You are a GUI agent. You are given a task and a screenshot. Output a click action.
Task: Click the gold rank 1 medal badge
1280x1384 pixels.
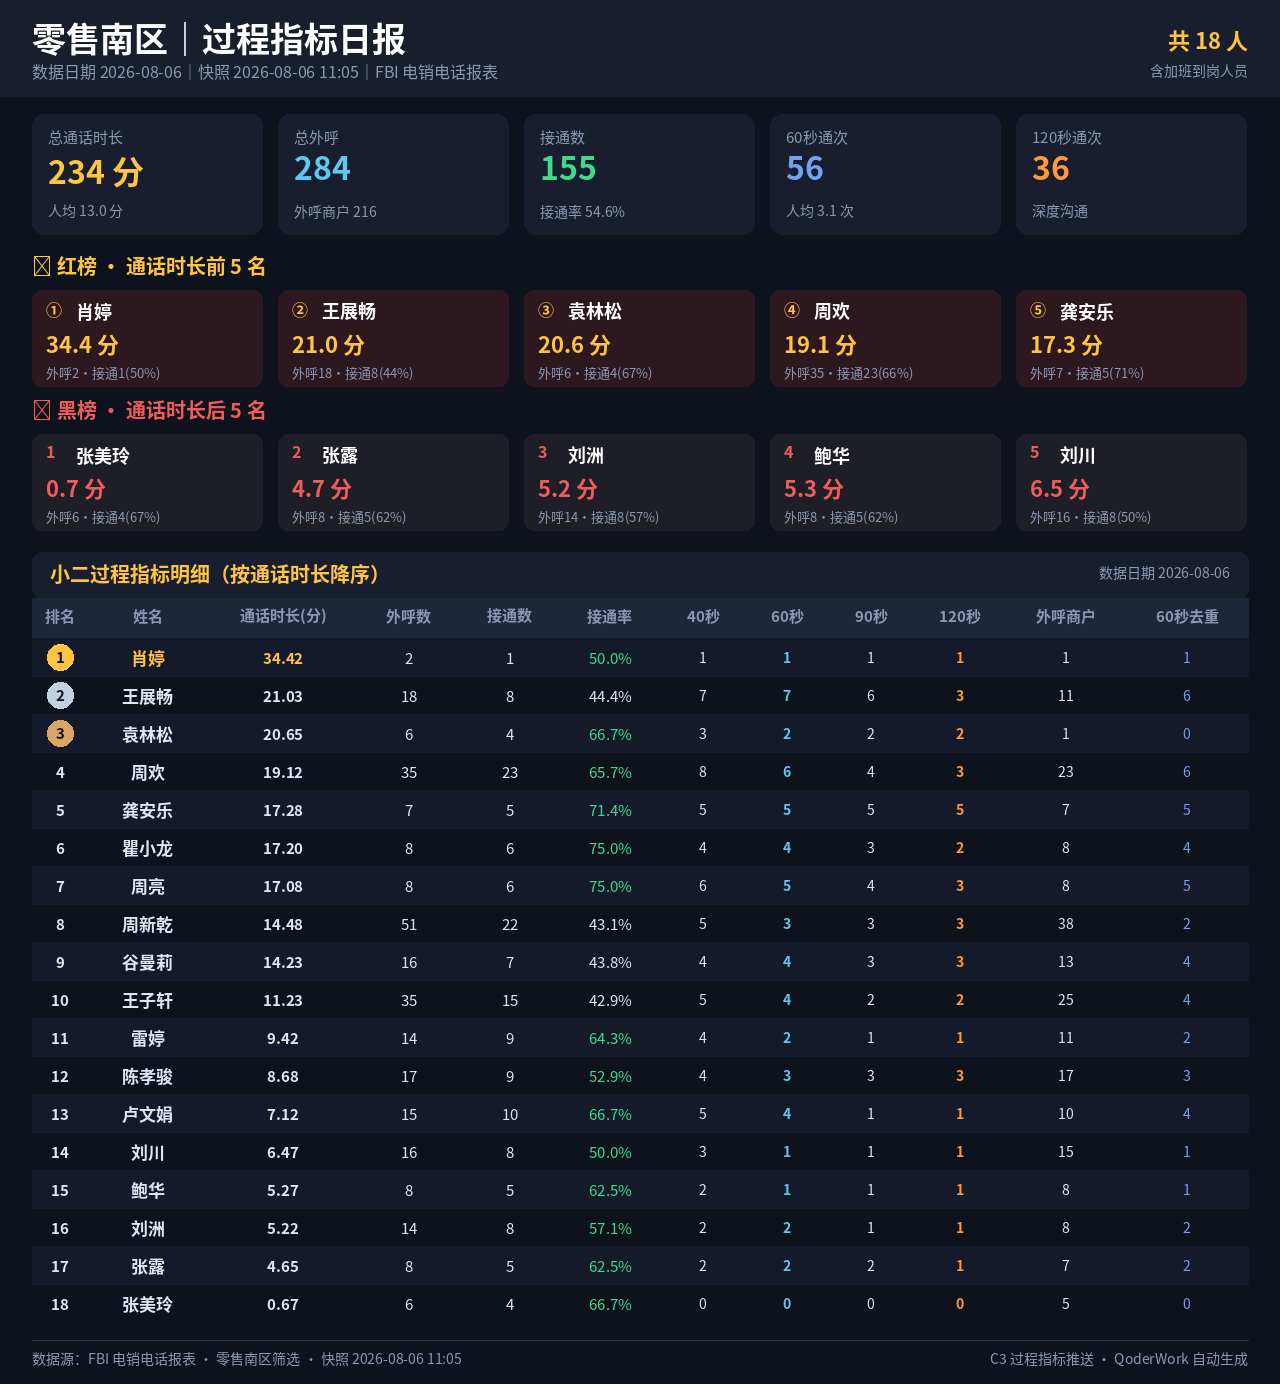pos(60,657)
